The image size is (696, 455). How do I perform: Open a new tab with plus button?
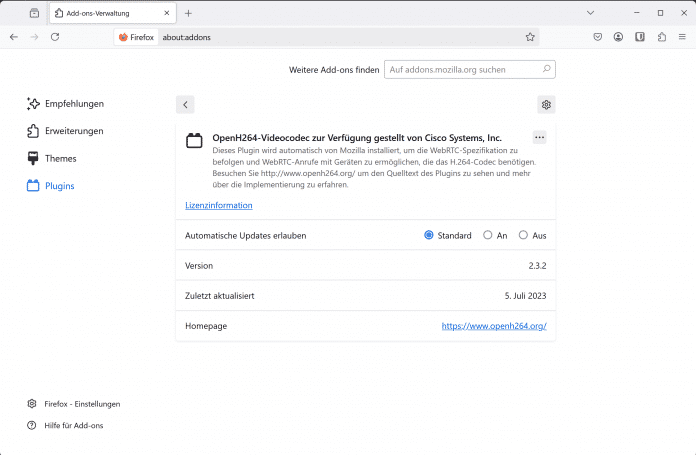point(188,13)
